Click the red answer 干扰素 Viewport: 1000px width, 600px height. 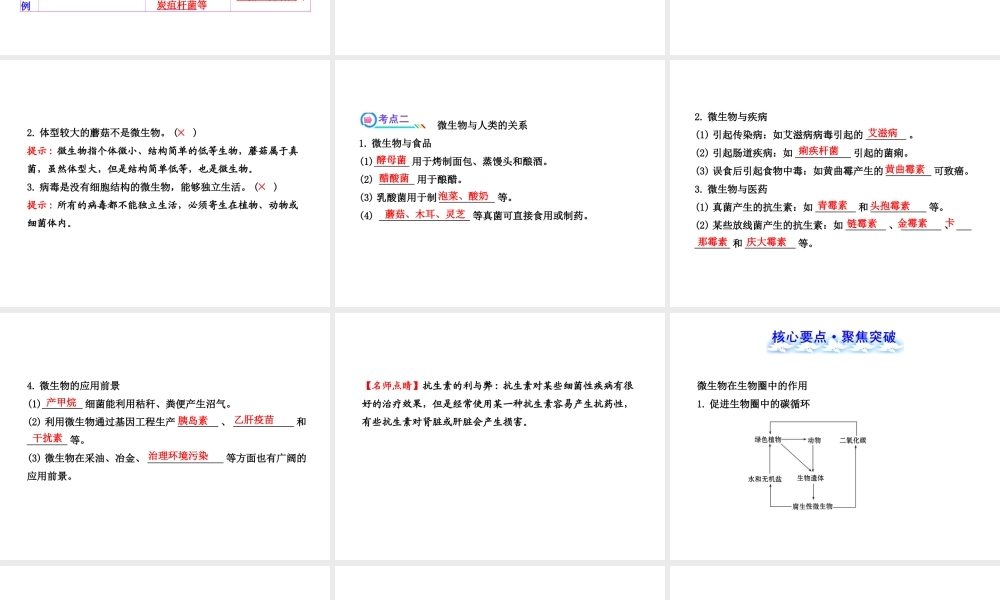pyautogui.click(x=48, y=438)
